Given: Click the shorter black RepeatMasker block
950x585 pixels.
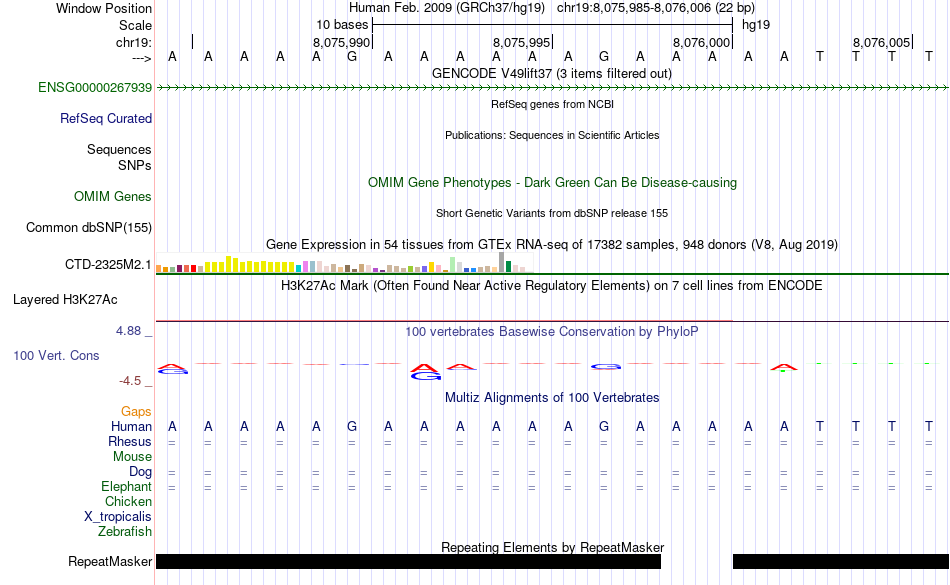Looking at the screenshot, I should pos(841,561).
